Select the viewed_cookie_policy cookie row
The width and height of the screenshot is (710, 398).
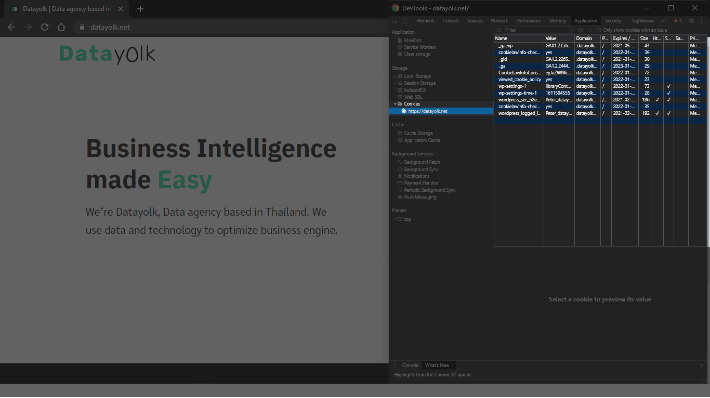pos(600,80)
